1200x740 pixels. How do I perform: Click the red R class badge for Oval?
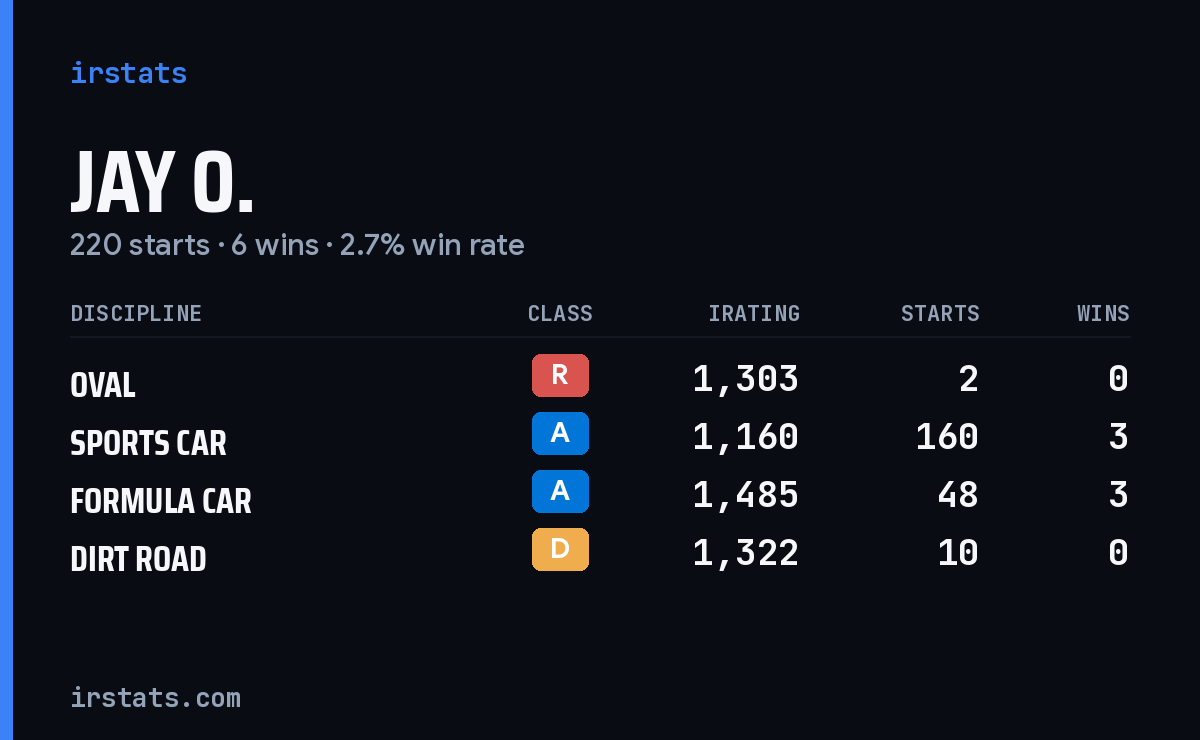point(560,375)
